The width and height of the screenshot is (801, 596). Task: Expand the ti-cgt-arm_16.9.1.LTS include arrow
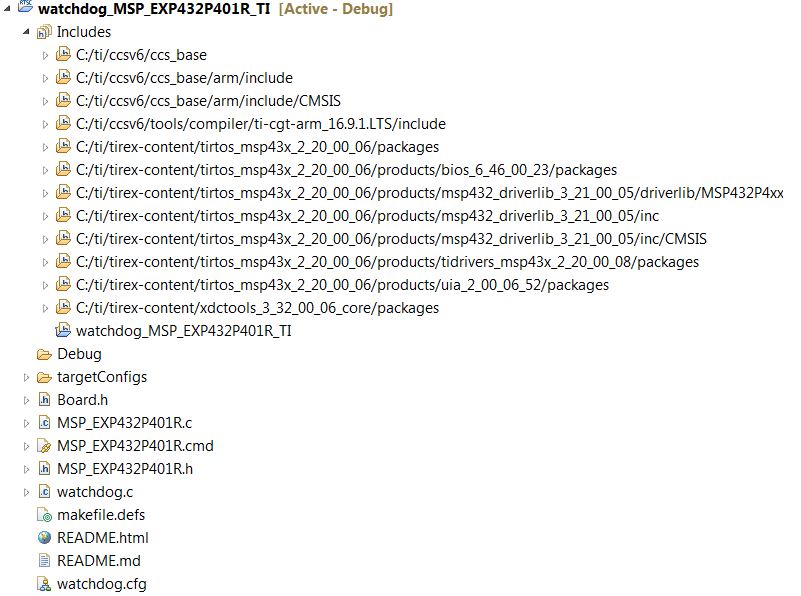tap(45, 124)
